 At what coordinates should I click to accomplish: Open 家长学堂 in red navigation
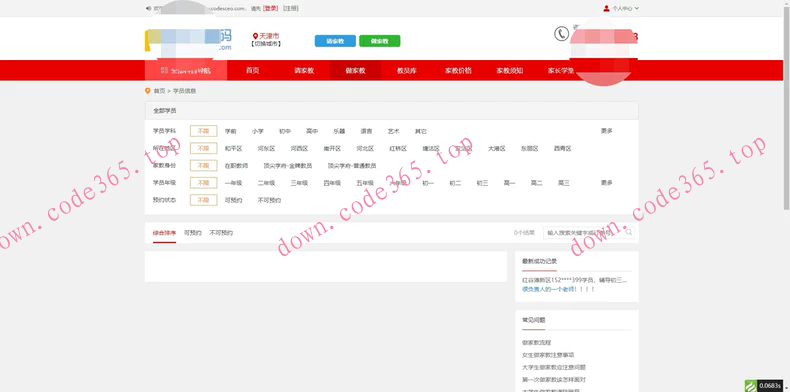(x=561, y=71)
